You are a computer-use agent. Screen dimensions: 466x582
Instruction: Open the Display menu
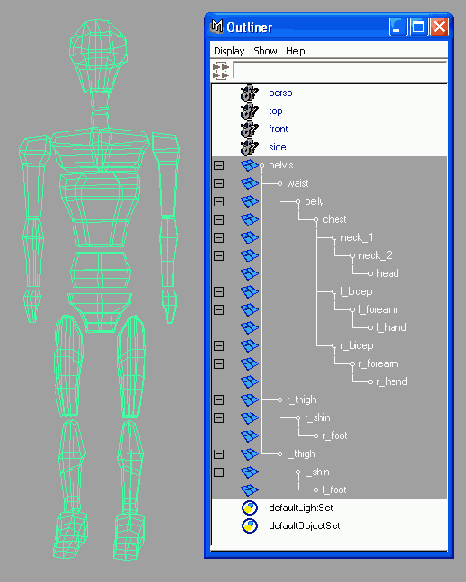229,51
